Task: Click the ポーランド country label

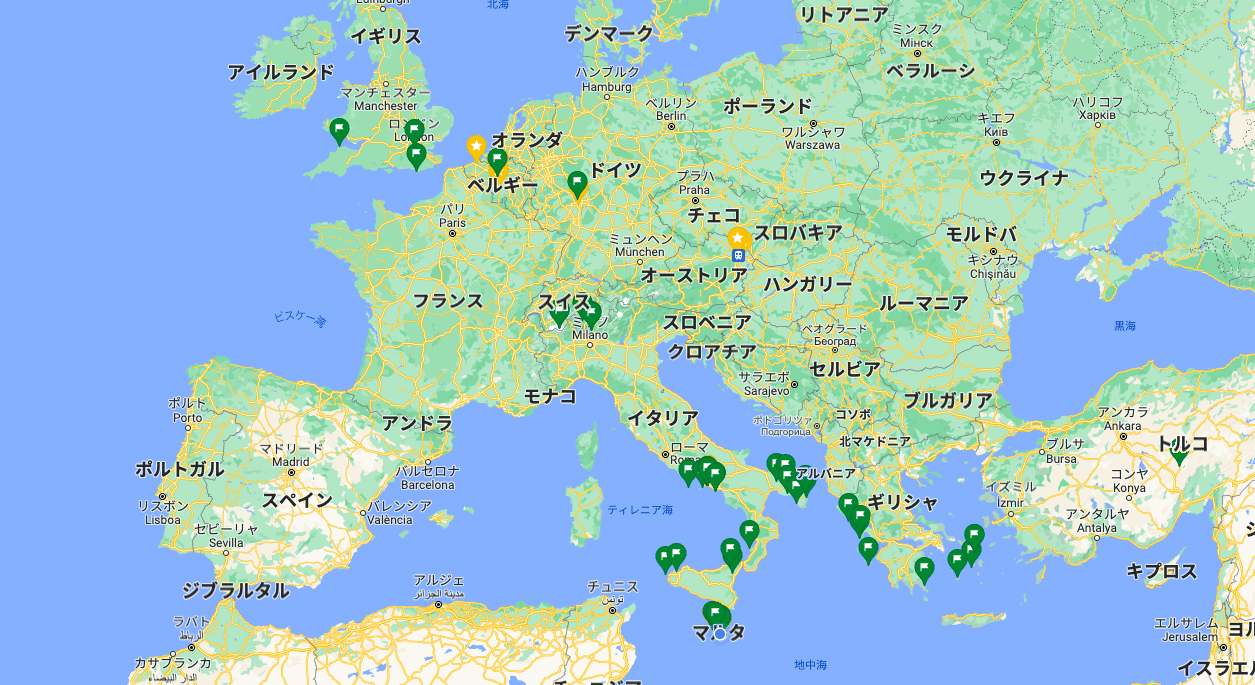Action: (x=767, y=106)
